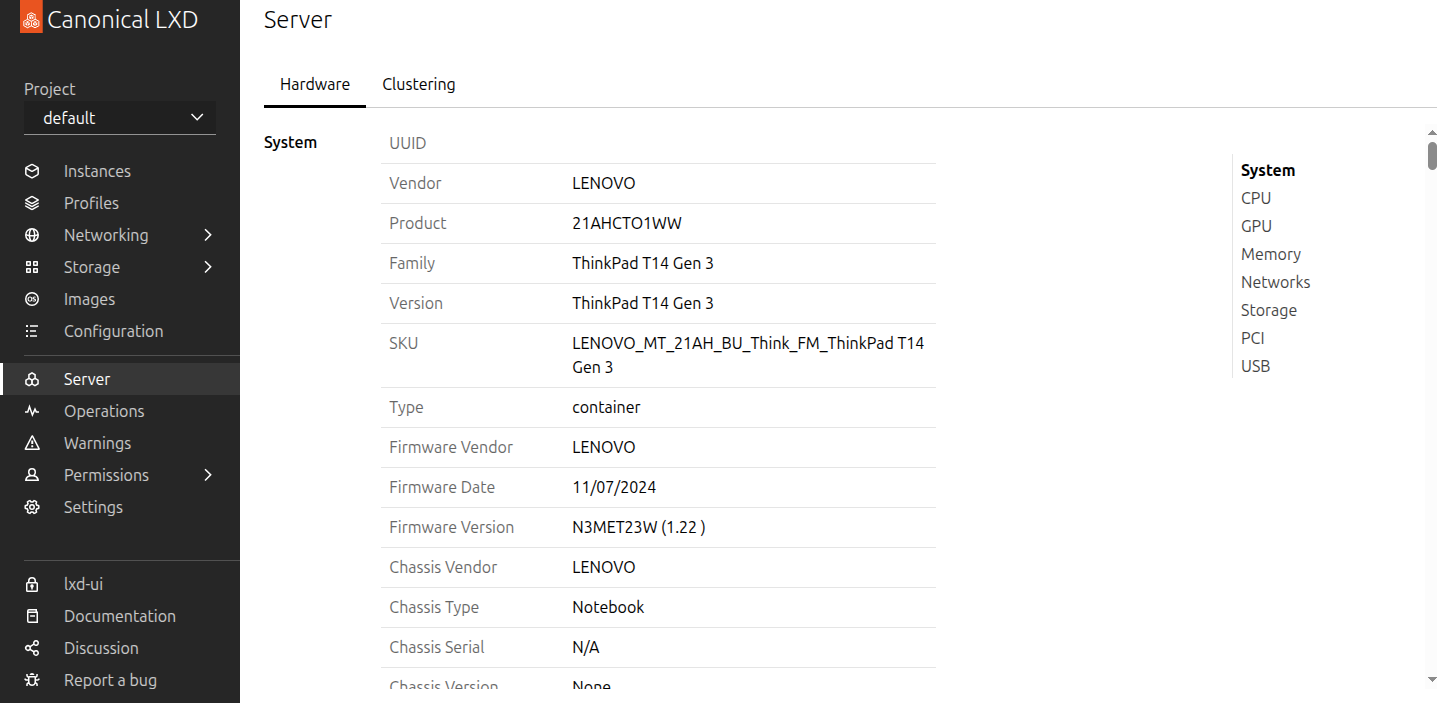
Task: Jump to Memory section in outline
Action: pyautogui.click(x=1271, y=254)
